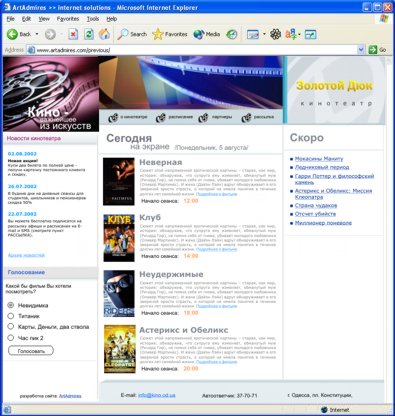Open the Гарри Поттер и философский камень link
This screenshot has width=395, height=416.
coord(334,179)
